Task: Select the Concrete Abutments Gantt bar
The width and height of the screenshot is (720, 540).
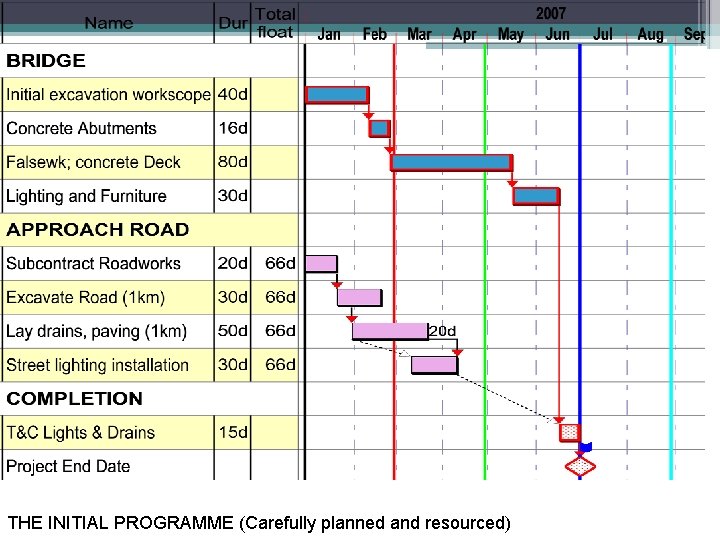Action: click(379, 129)
